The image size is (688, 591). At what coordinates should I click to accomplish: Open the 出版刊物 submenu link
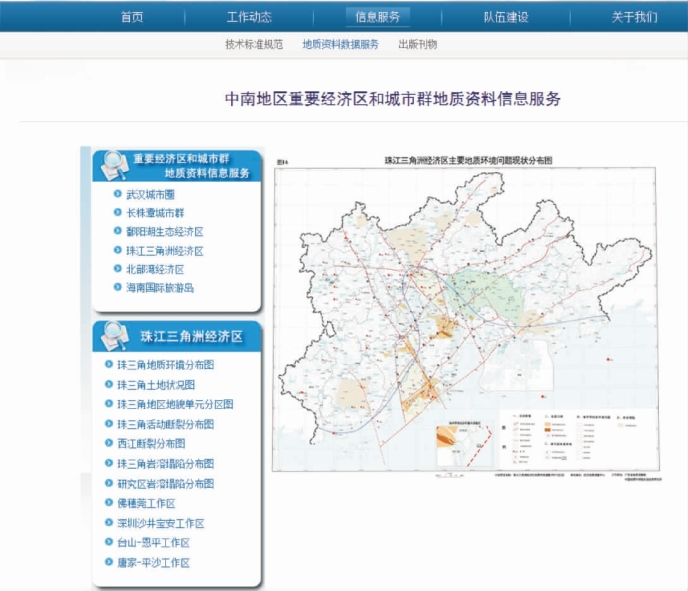417,45
